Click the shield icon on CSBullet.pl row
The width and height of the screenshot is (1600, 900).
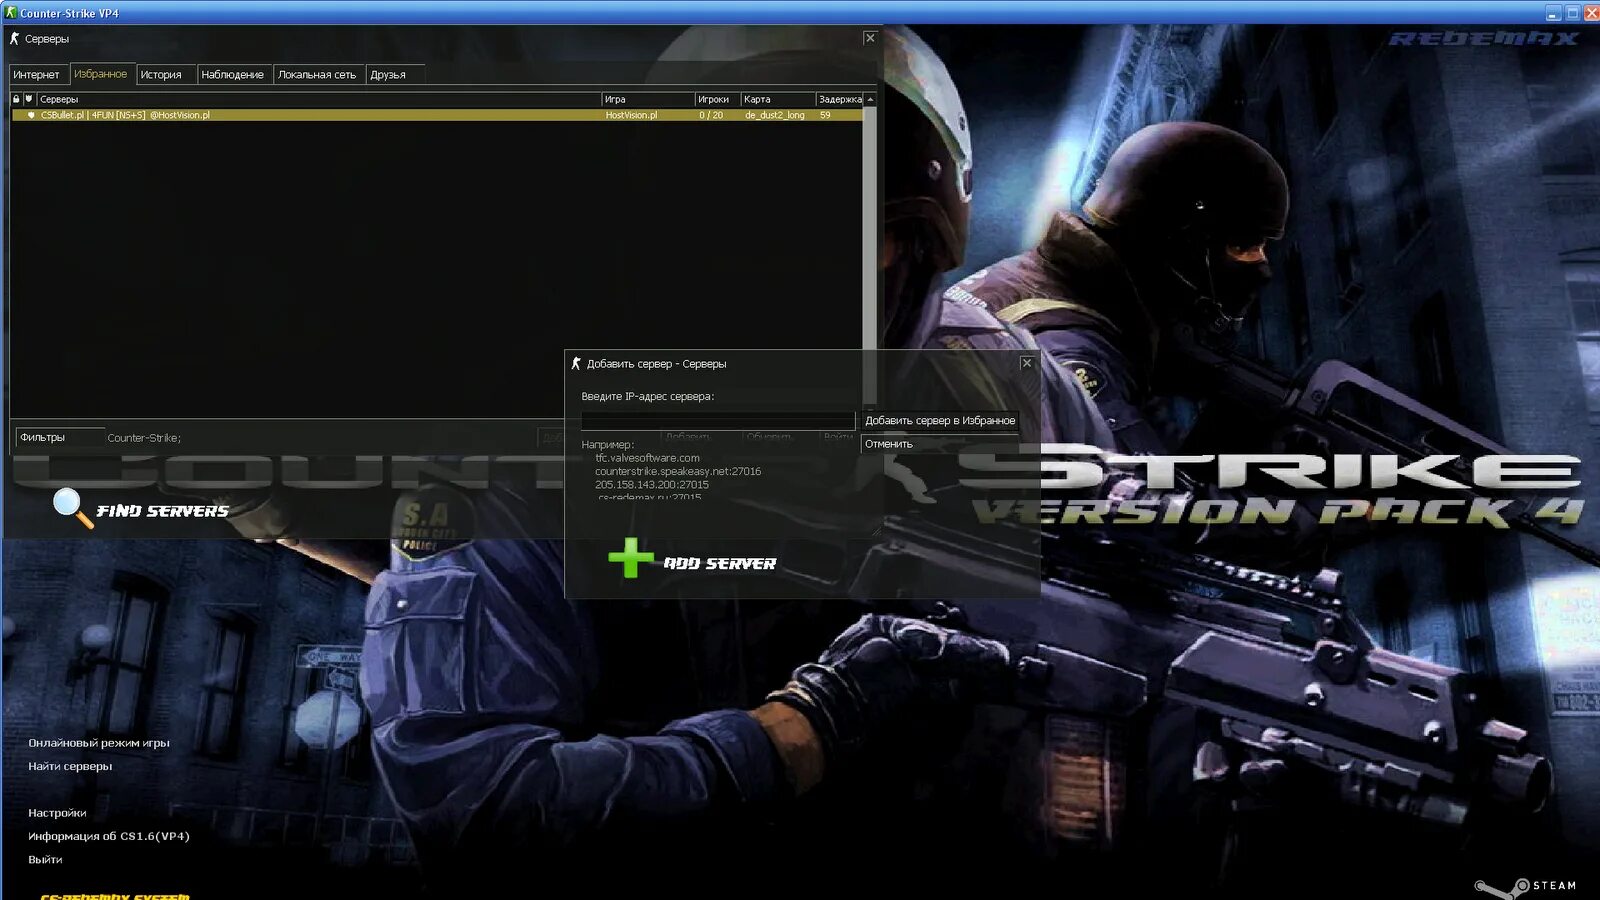[31, 115]
